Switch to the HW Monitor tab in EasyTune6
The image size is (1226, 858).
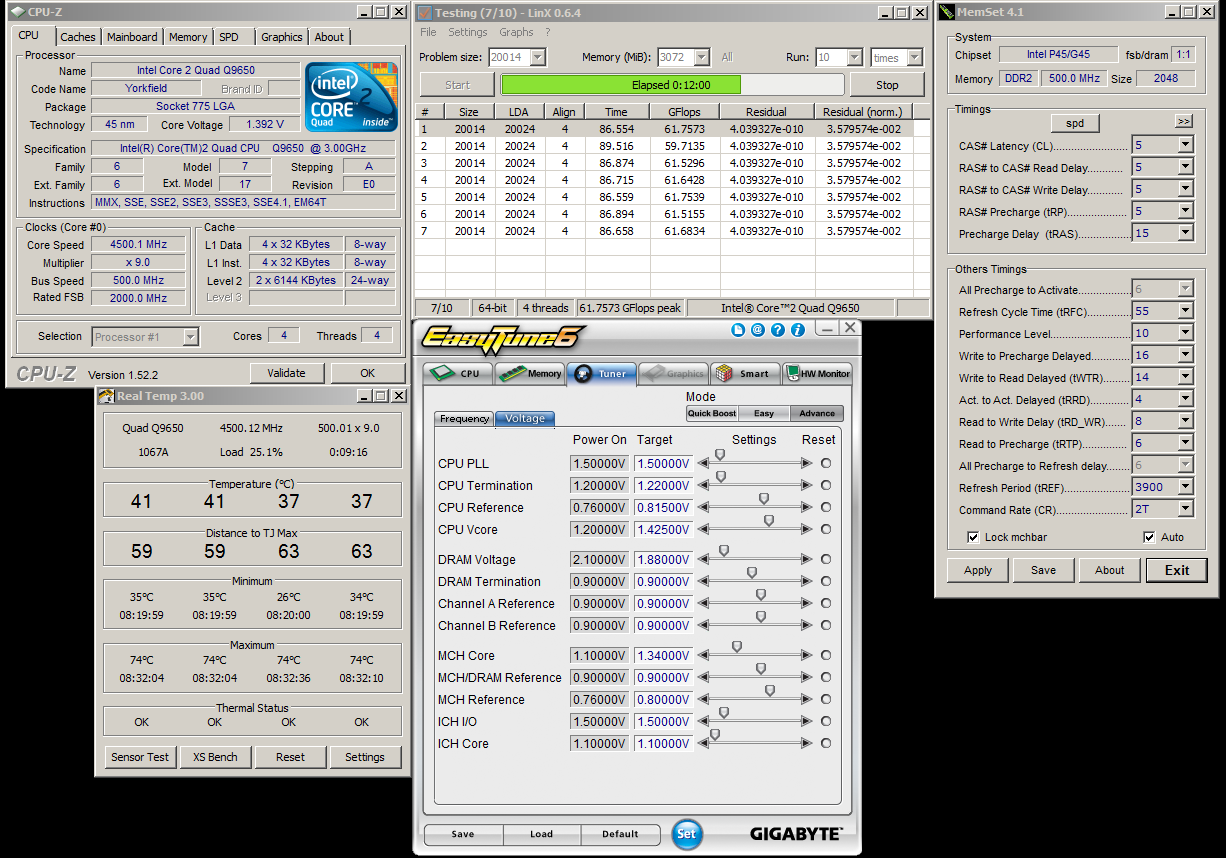(818, 373)
